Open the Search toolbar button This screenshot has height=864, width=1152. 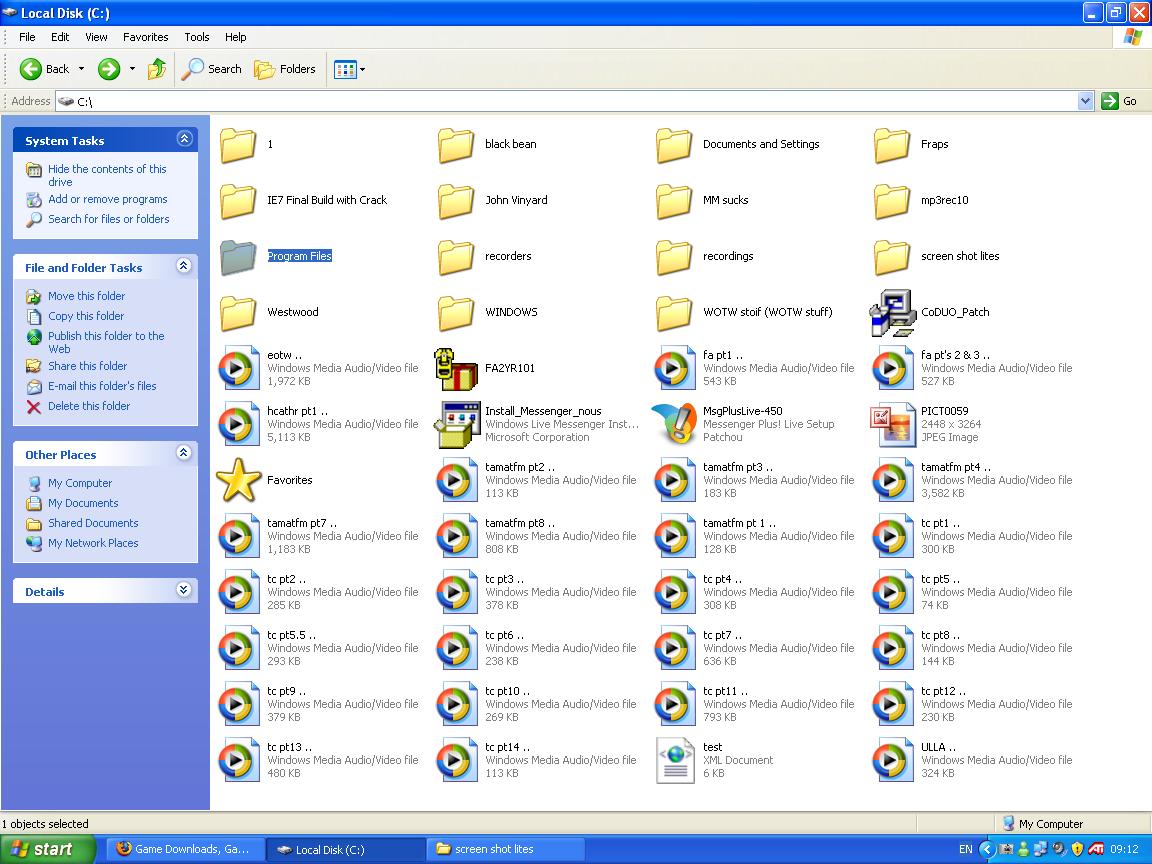pos(212,69)
